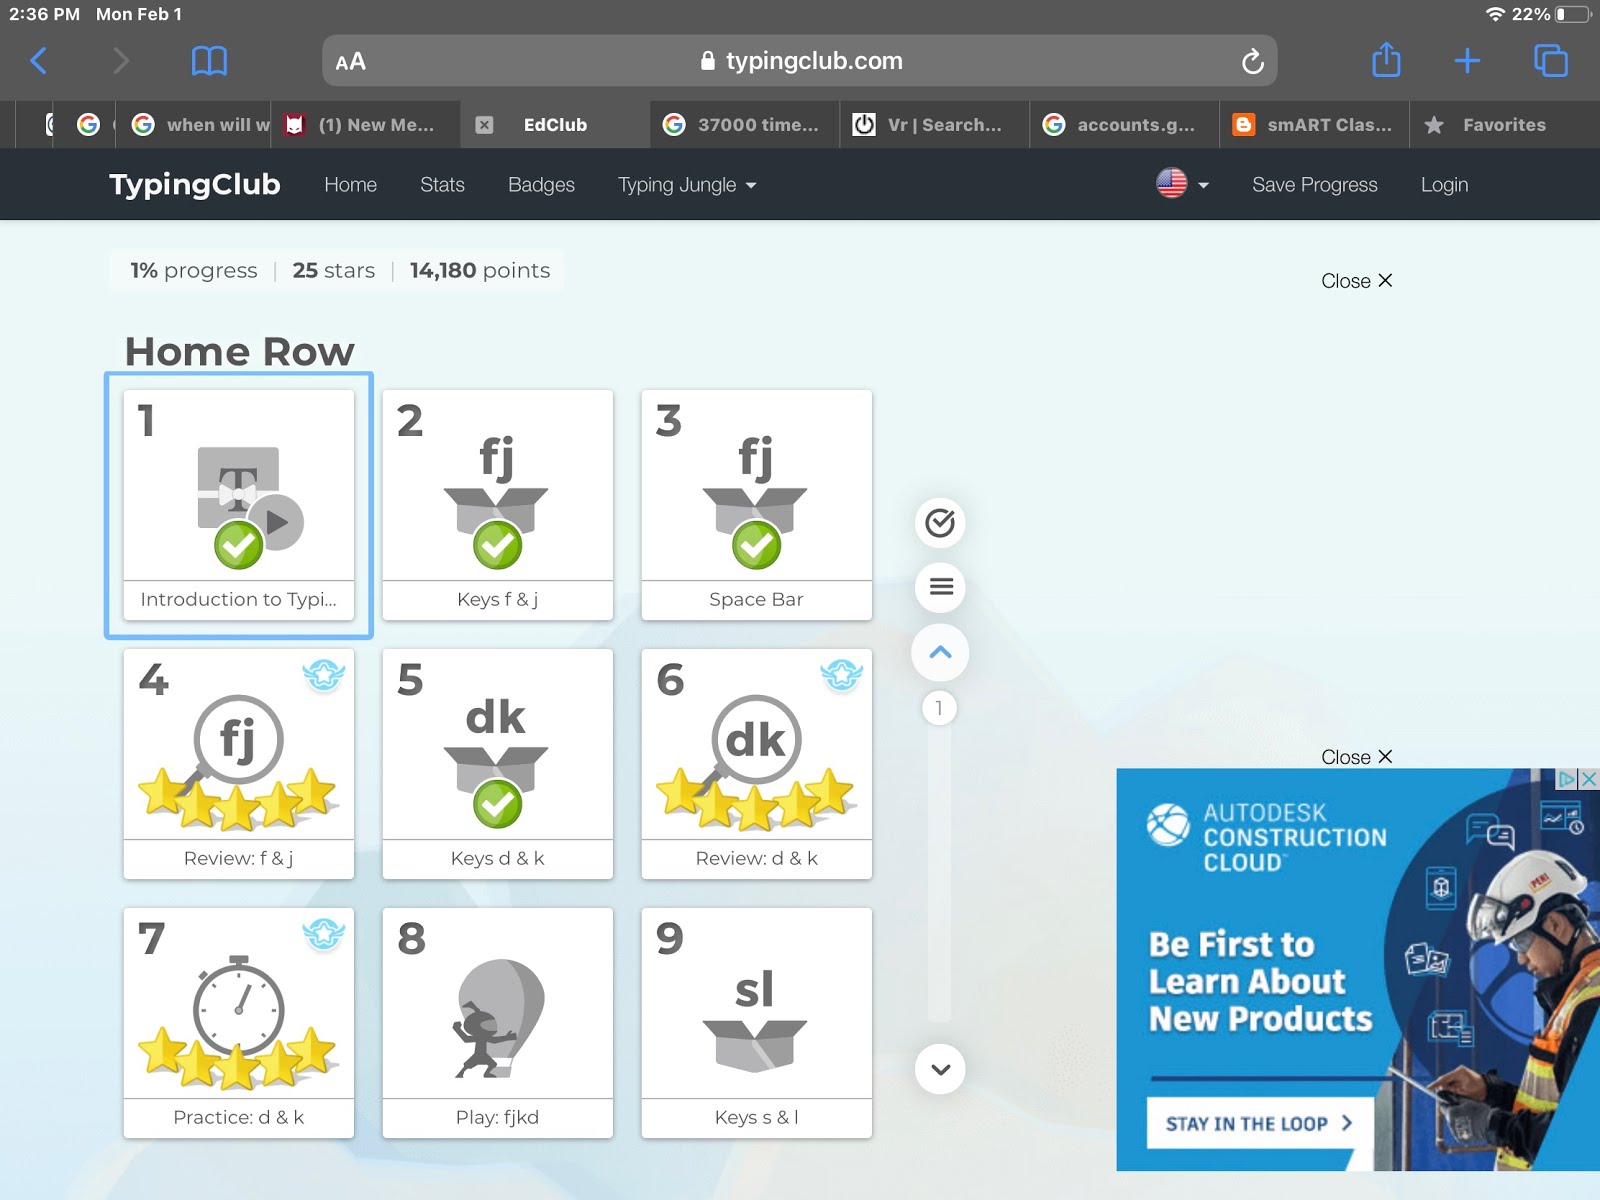1600x1200 pixels.
Task: Click the lesson list view icon
Action: click(x=939, y=587)
